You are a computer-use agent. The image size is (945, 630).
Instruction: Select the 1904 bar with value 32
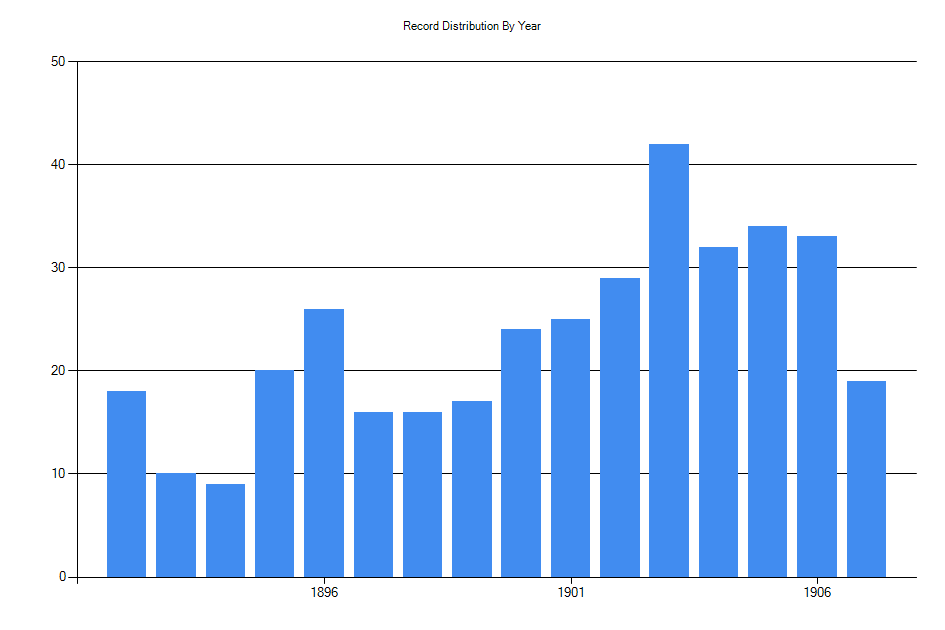[718, 412]
